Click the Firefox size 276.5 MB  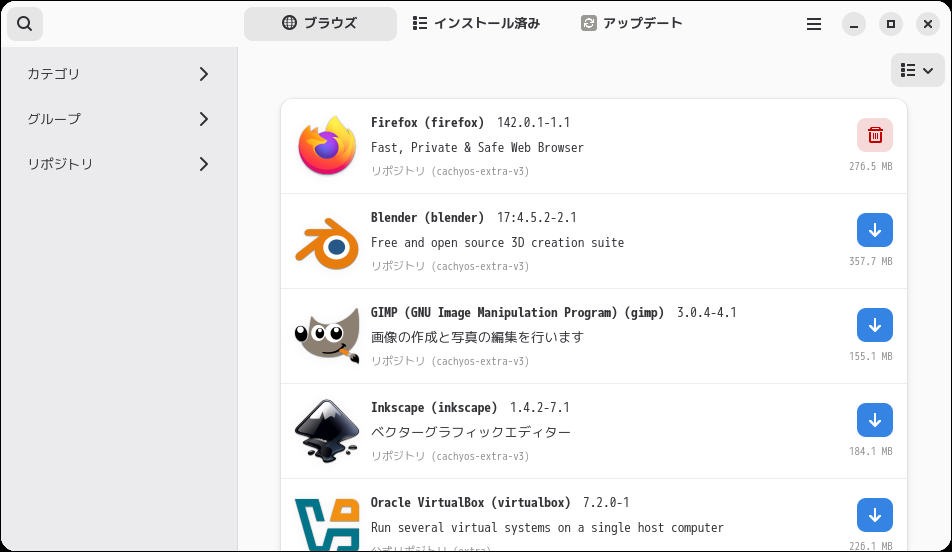(871, 166)
